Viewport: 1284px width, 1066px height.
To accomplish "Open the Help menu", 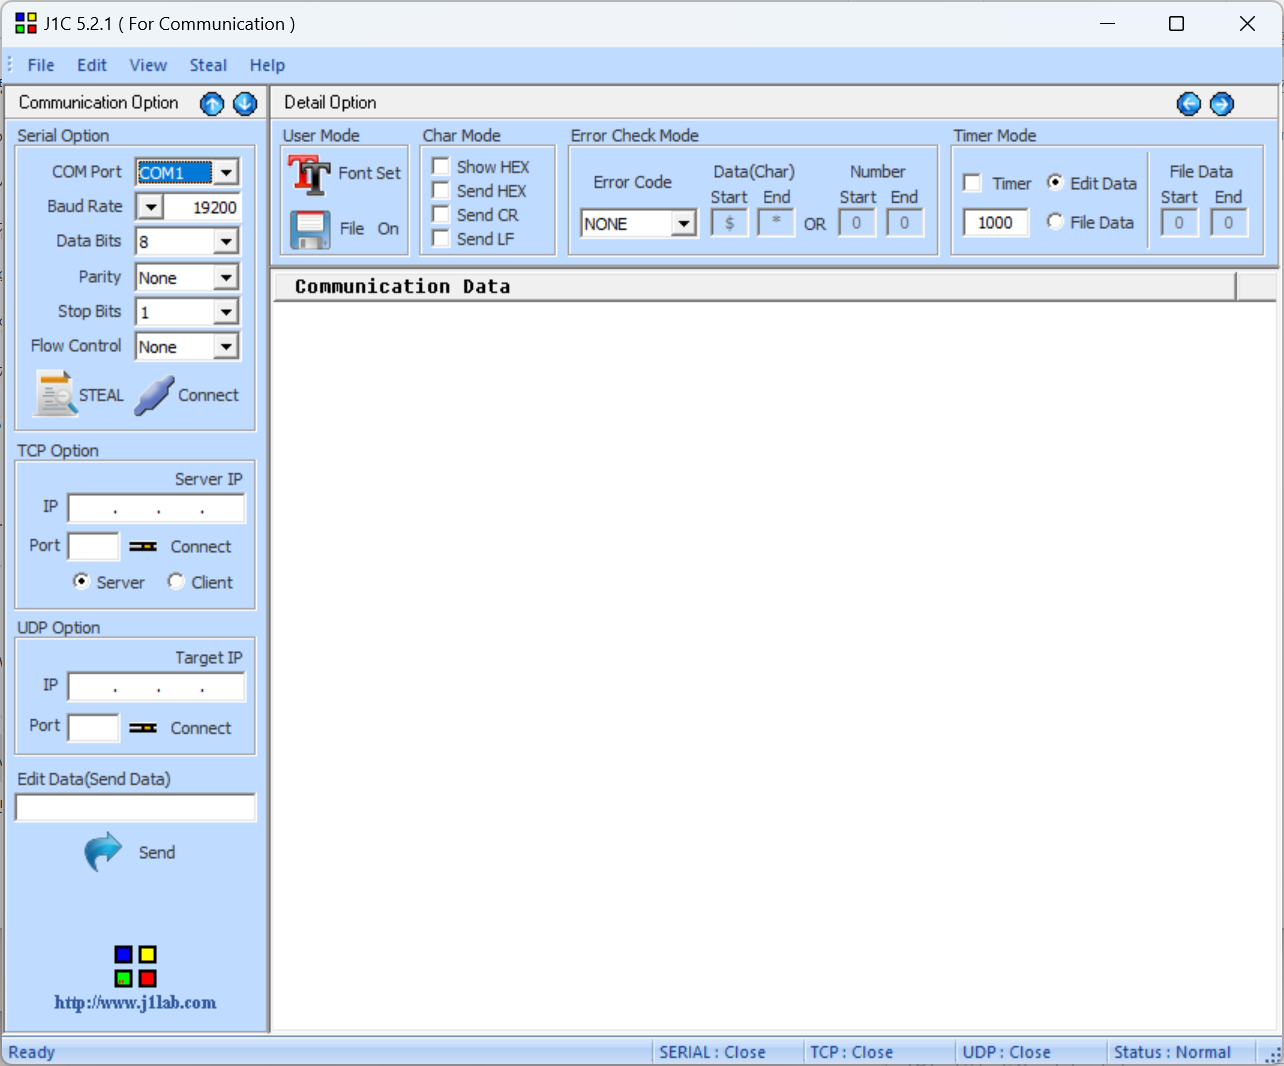I will (267, 65).
